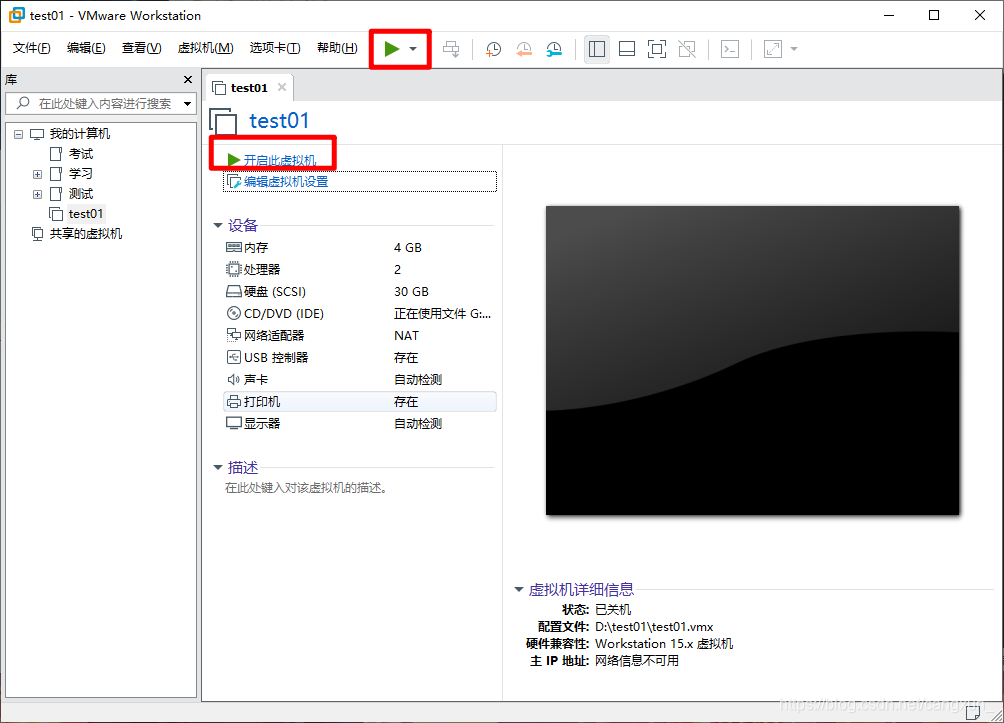Click the USB controller icon

tap(234, 357)
